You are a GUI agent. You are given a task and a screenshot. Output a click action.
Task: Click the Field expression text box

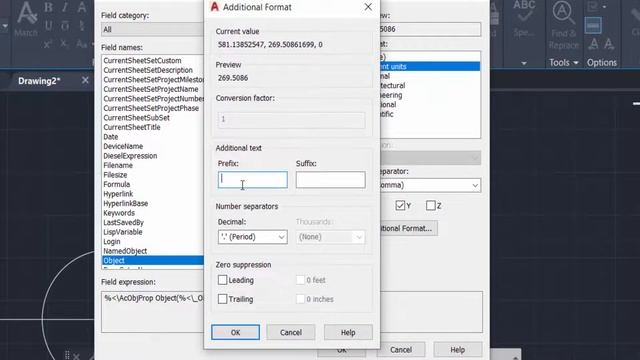coord(152,312)
